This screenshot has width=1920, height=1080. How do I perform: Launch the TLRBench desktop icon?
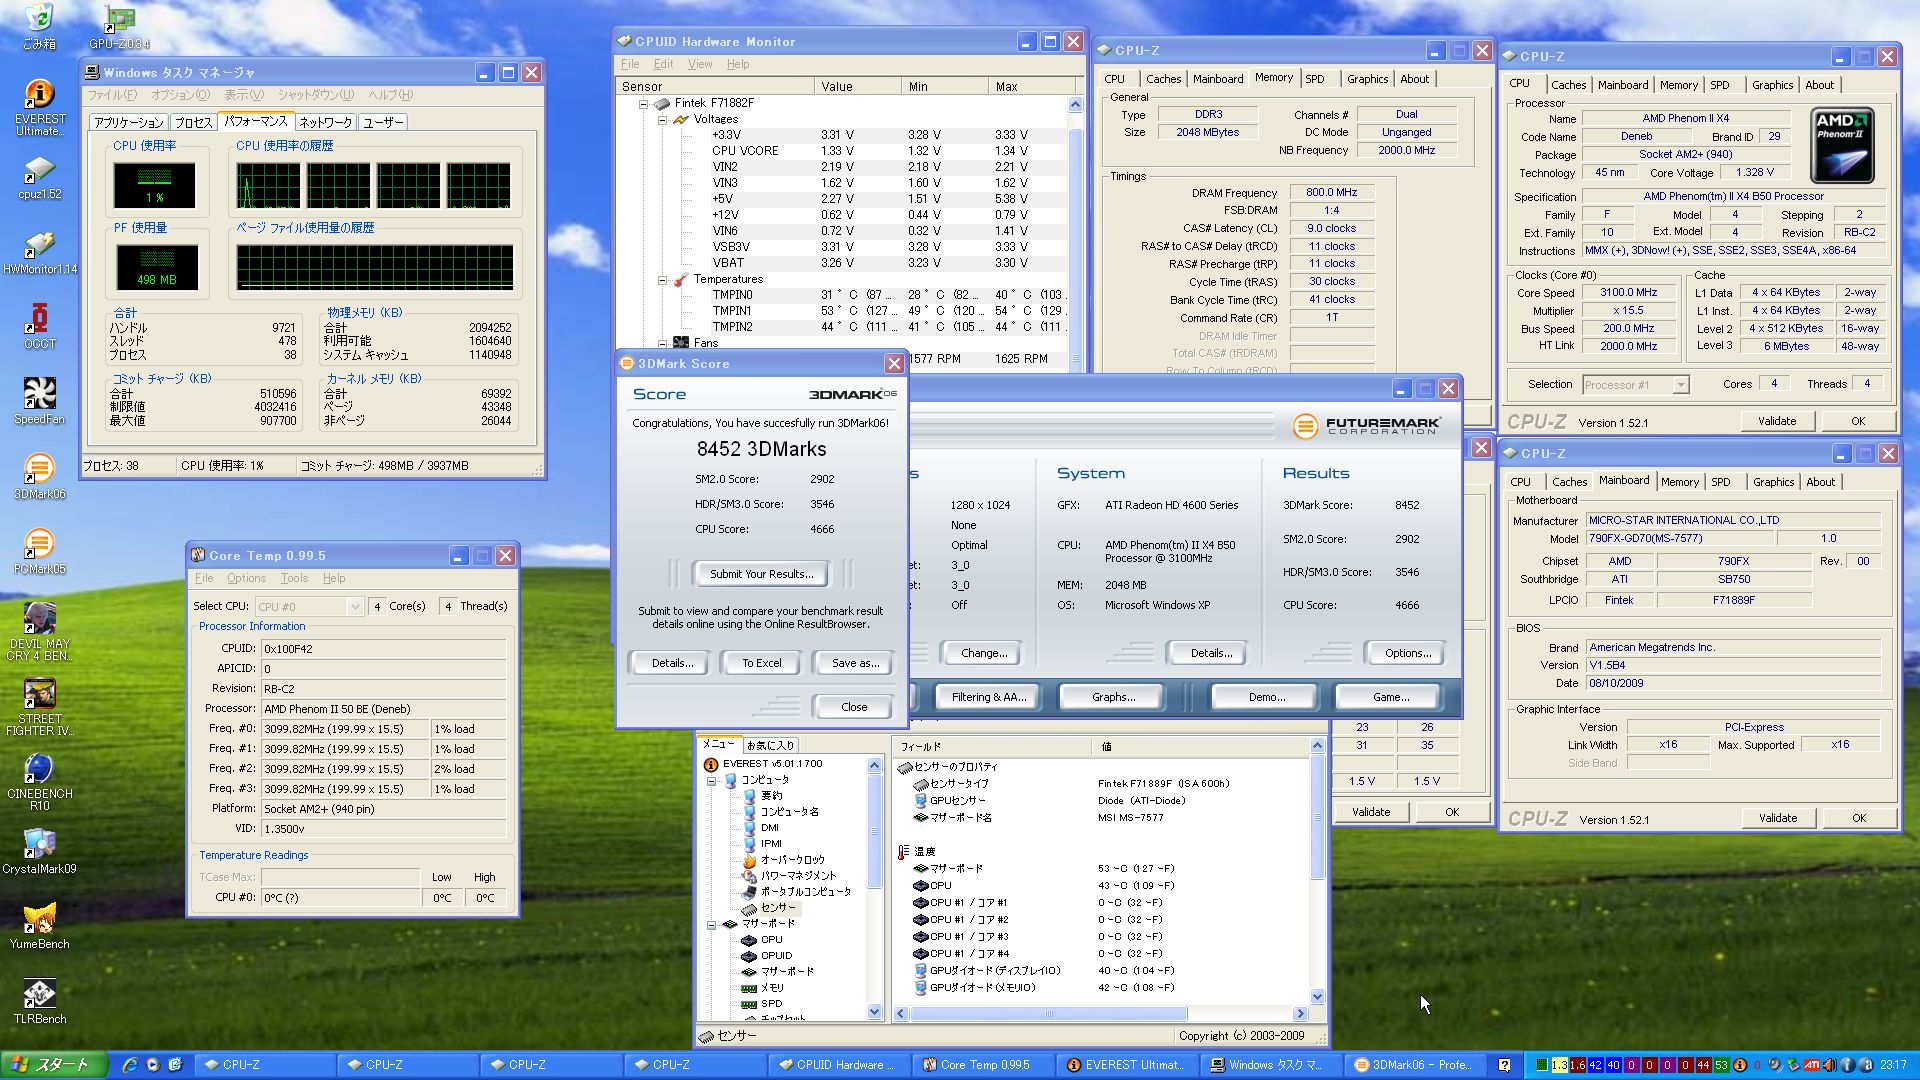coord(39,995)
